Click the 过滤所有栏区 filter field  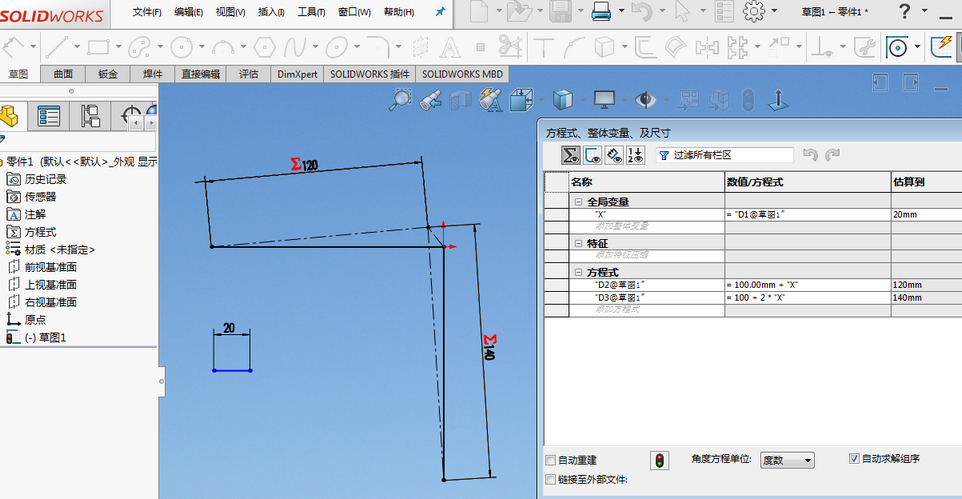(724, 155)
